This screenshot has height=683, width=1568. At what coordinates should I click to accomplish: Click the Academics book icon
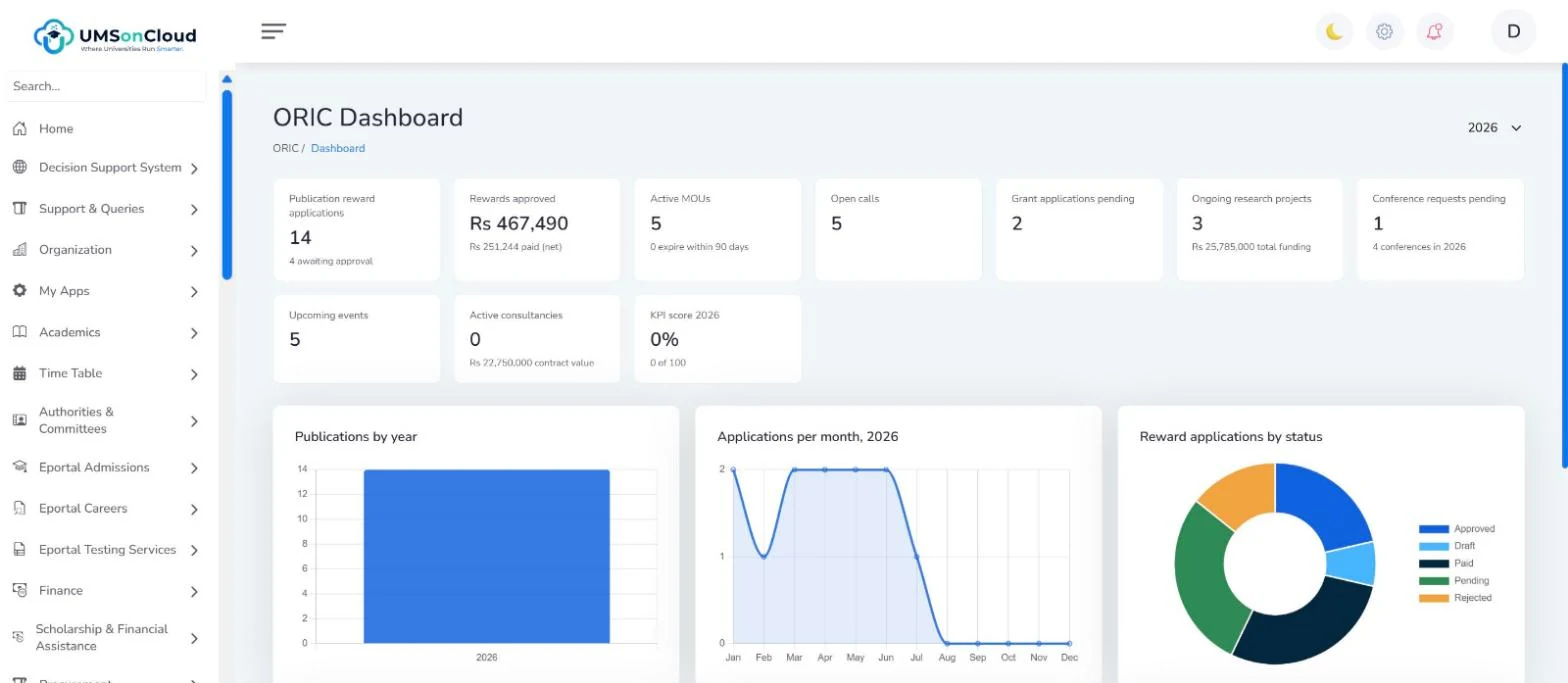coord(19,331)
